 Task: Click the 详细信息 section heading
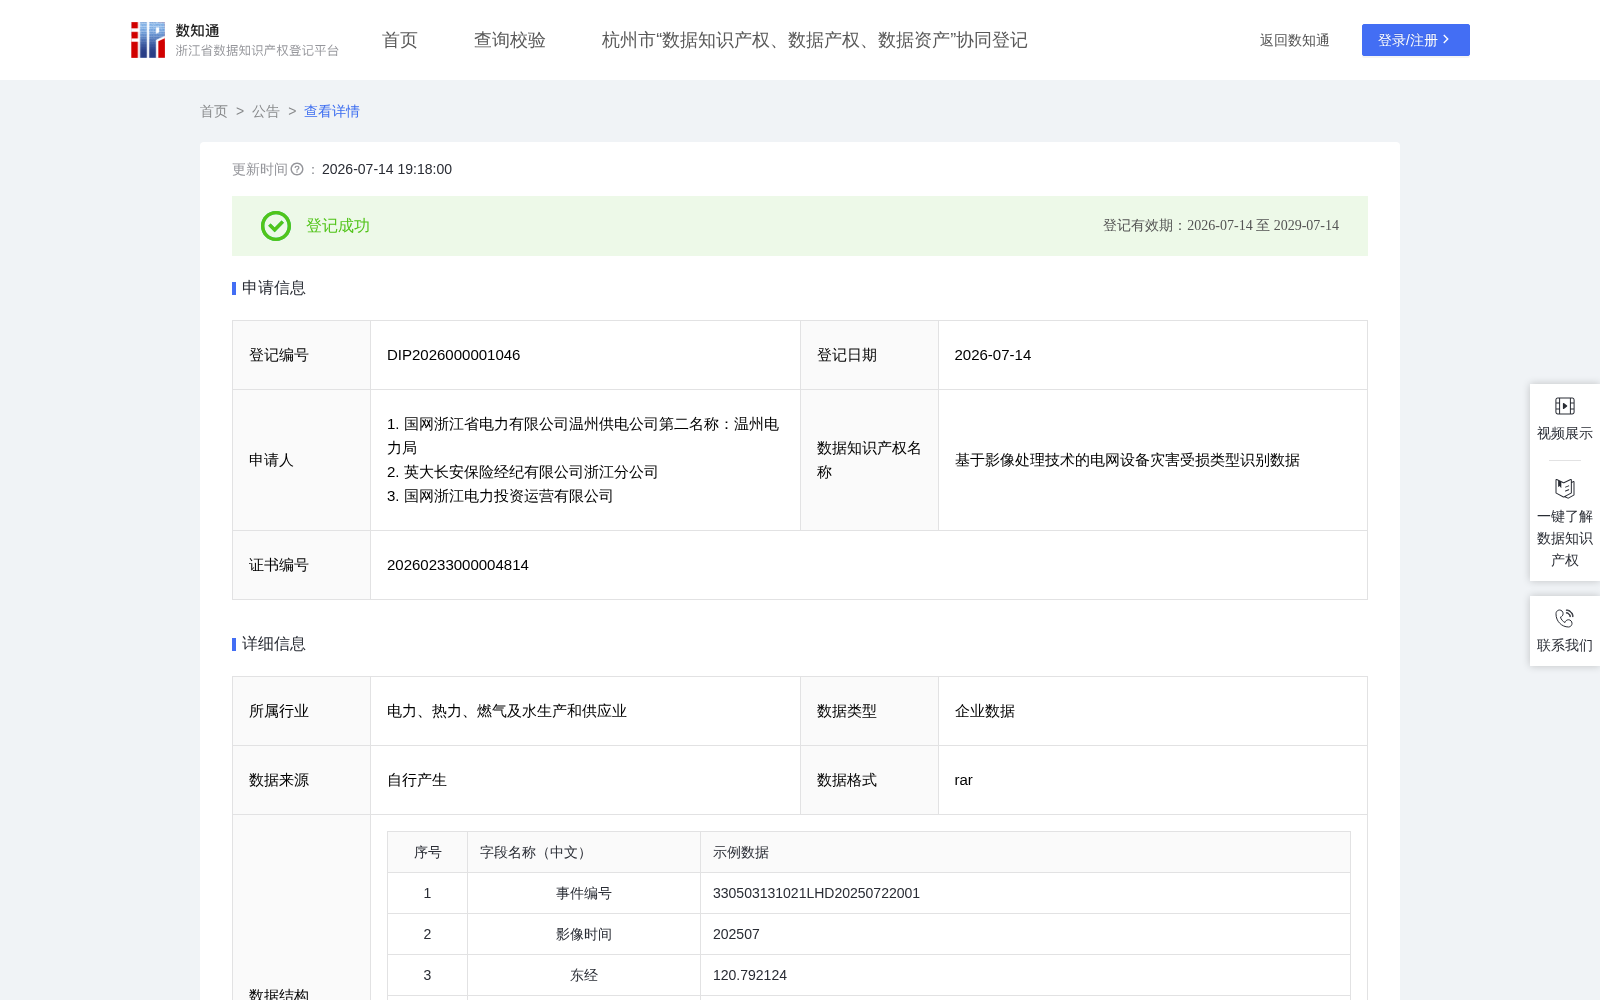274,644
